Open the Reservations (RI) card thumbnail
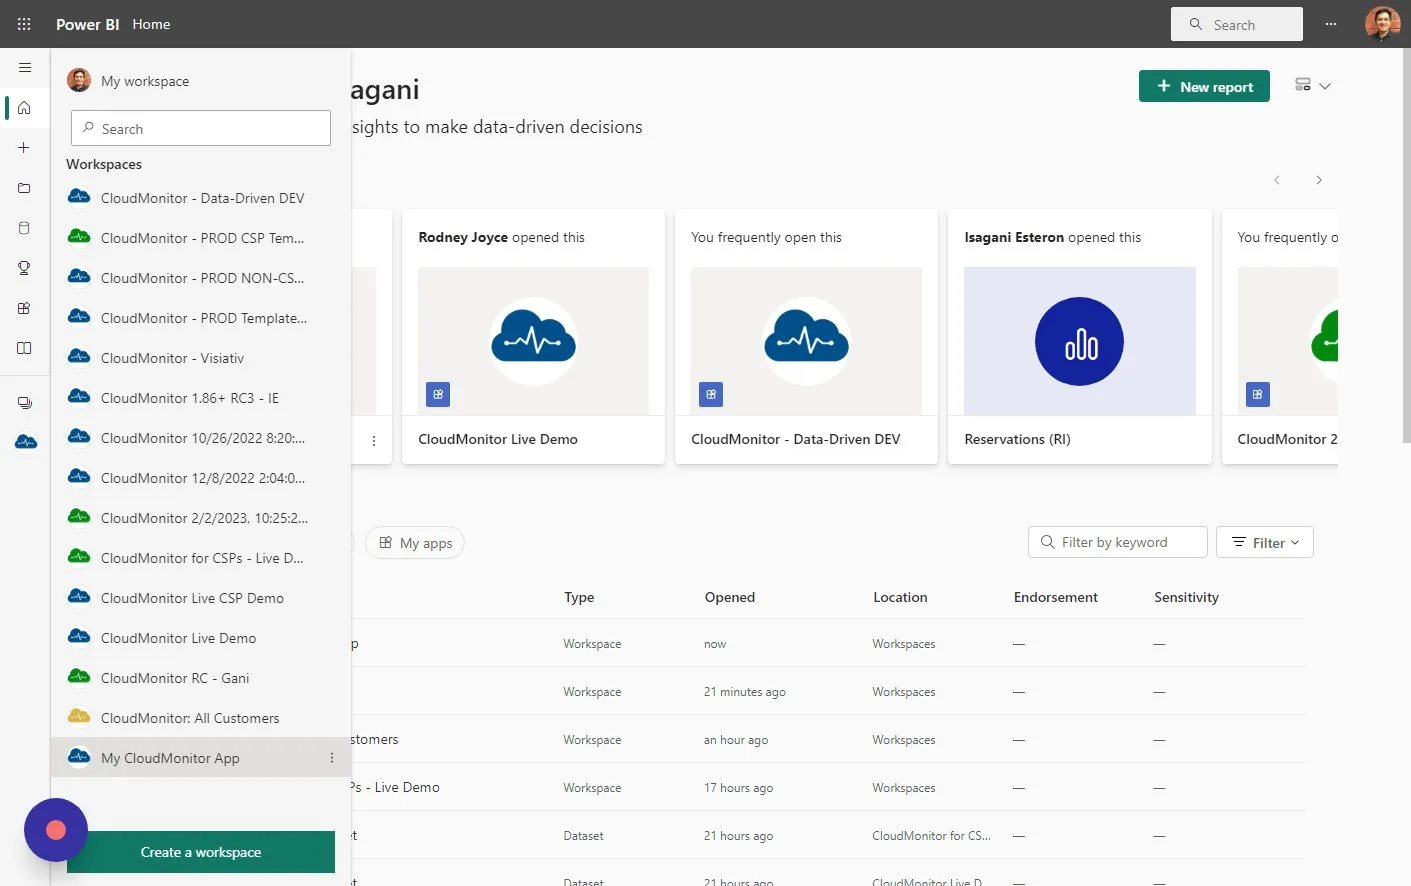This screenshot has width=1411, height=886. pyautogui.click(x=1080, y=341)
